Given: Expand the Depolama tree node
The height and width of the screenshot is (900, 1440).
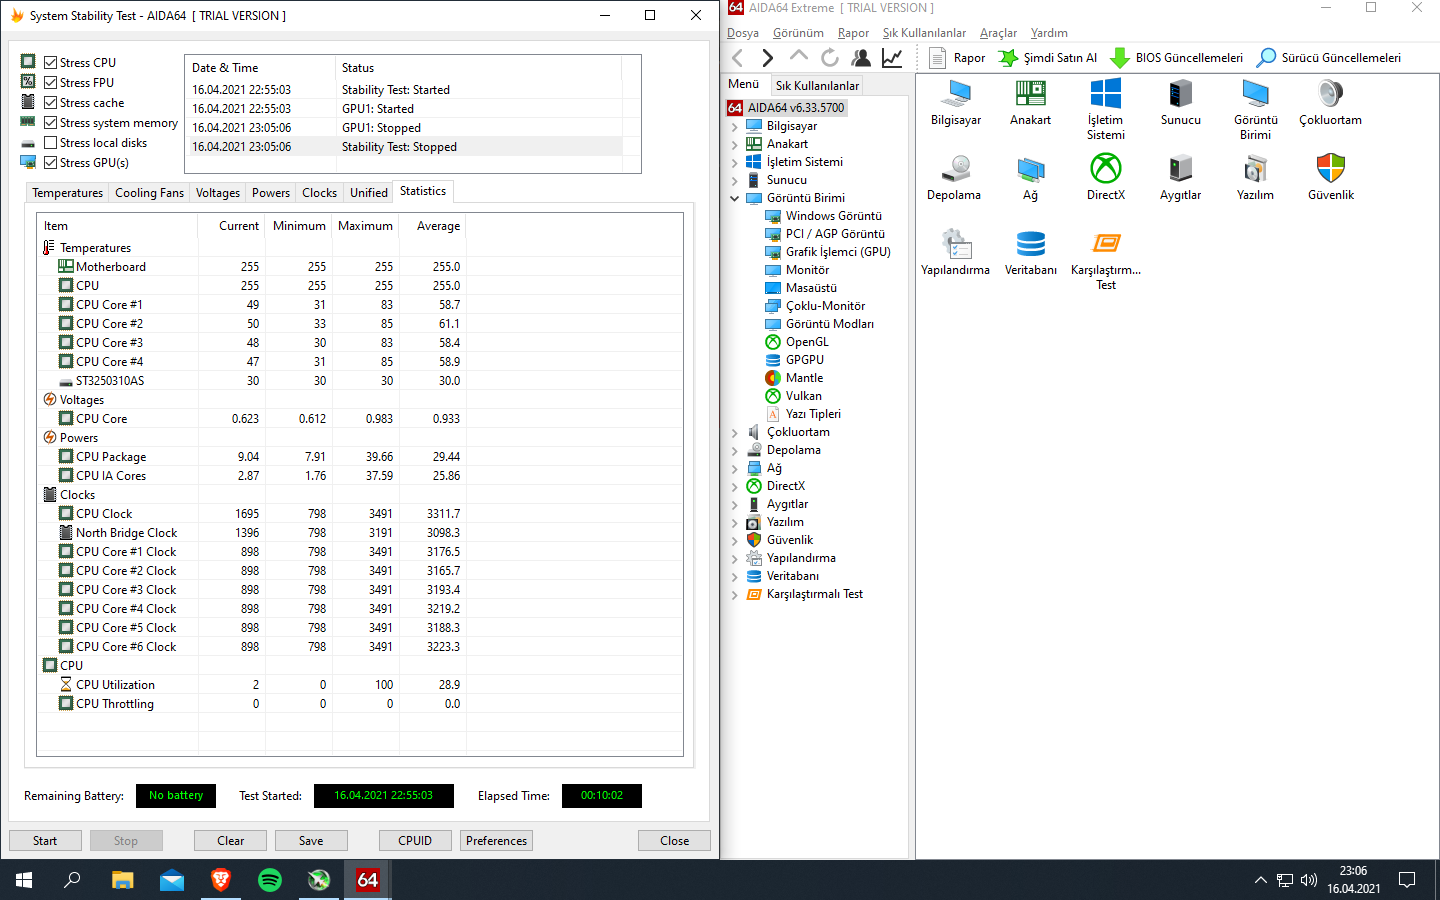Looking at the screenshot, I should (735, 450).
